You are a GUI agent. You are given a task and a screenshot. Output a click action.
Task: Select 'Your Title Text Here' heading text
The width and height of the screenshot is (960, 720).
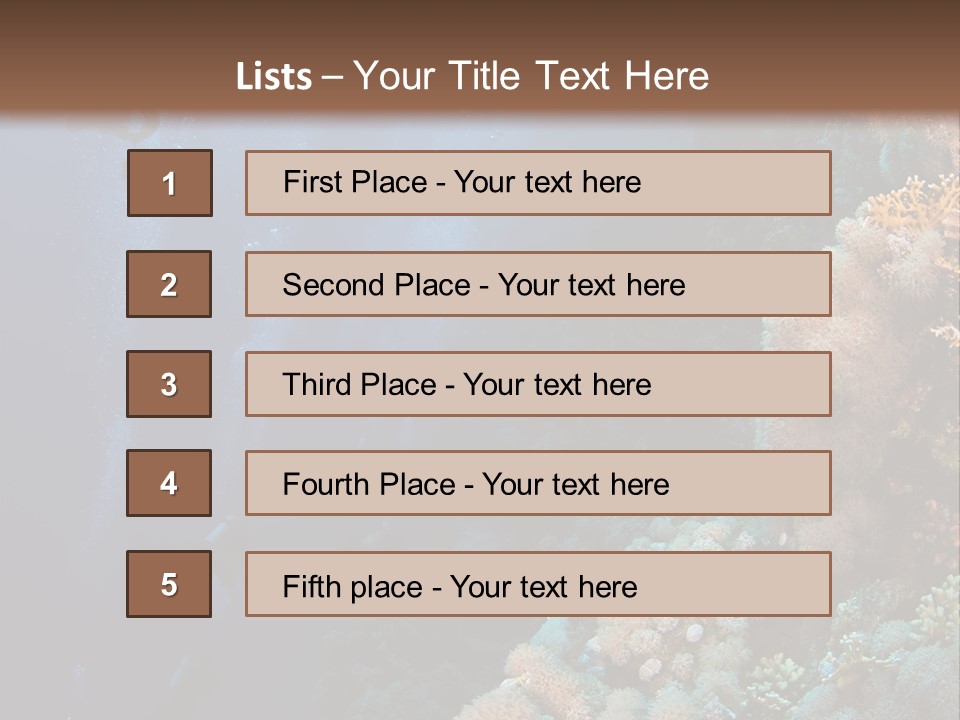(x=531, y=76)
